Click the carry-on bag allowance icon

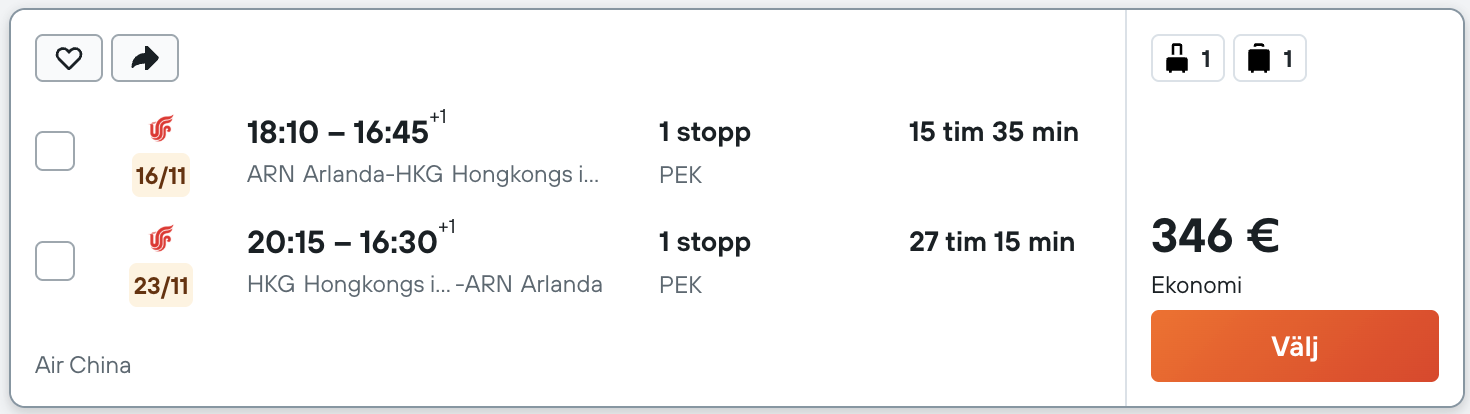(x=1188, y=59)
